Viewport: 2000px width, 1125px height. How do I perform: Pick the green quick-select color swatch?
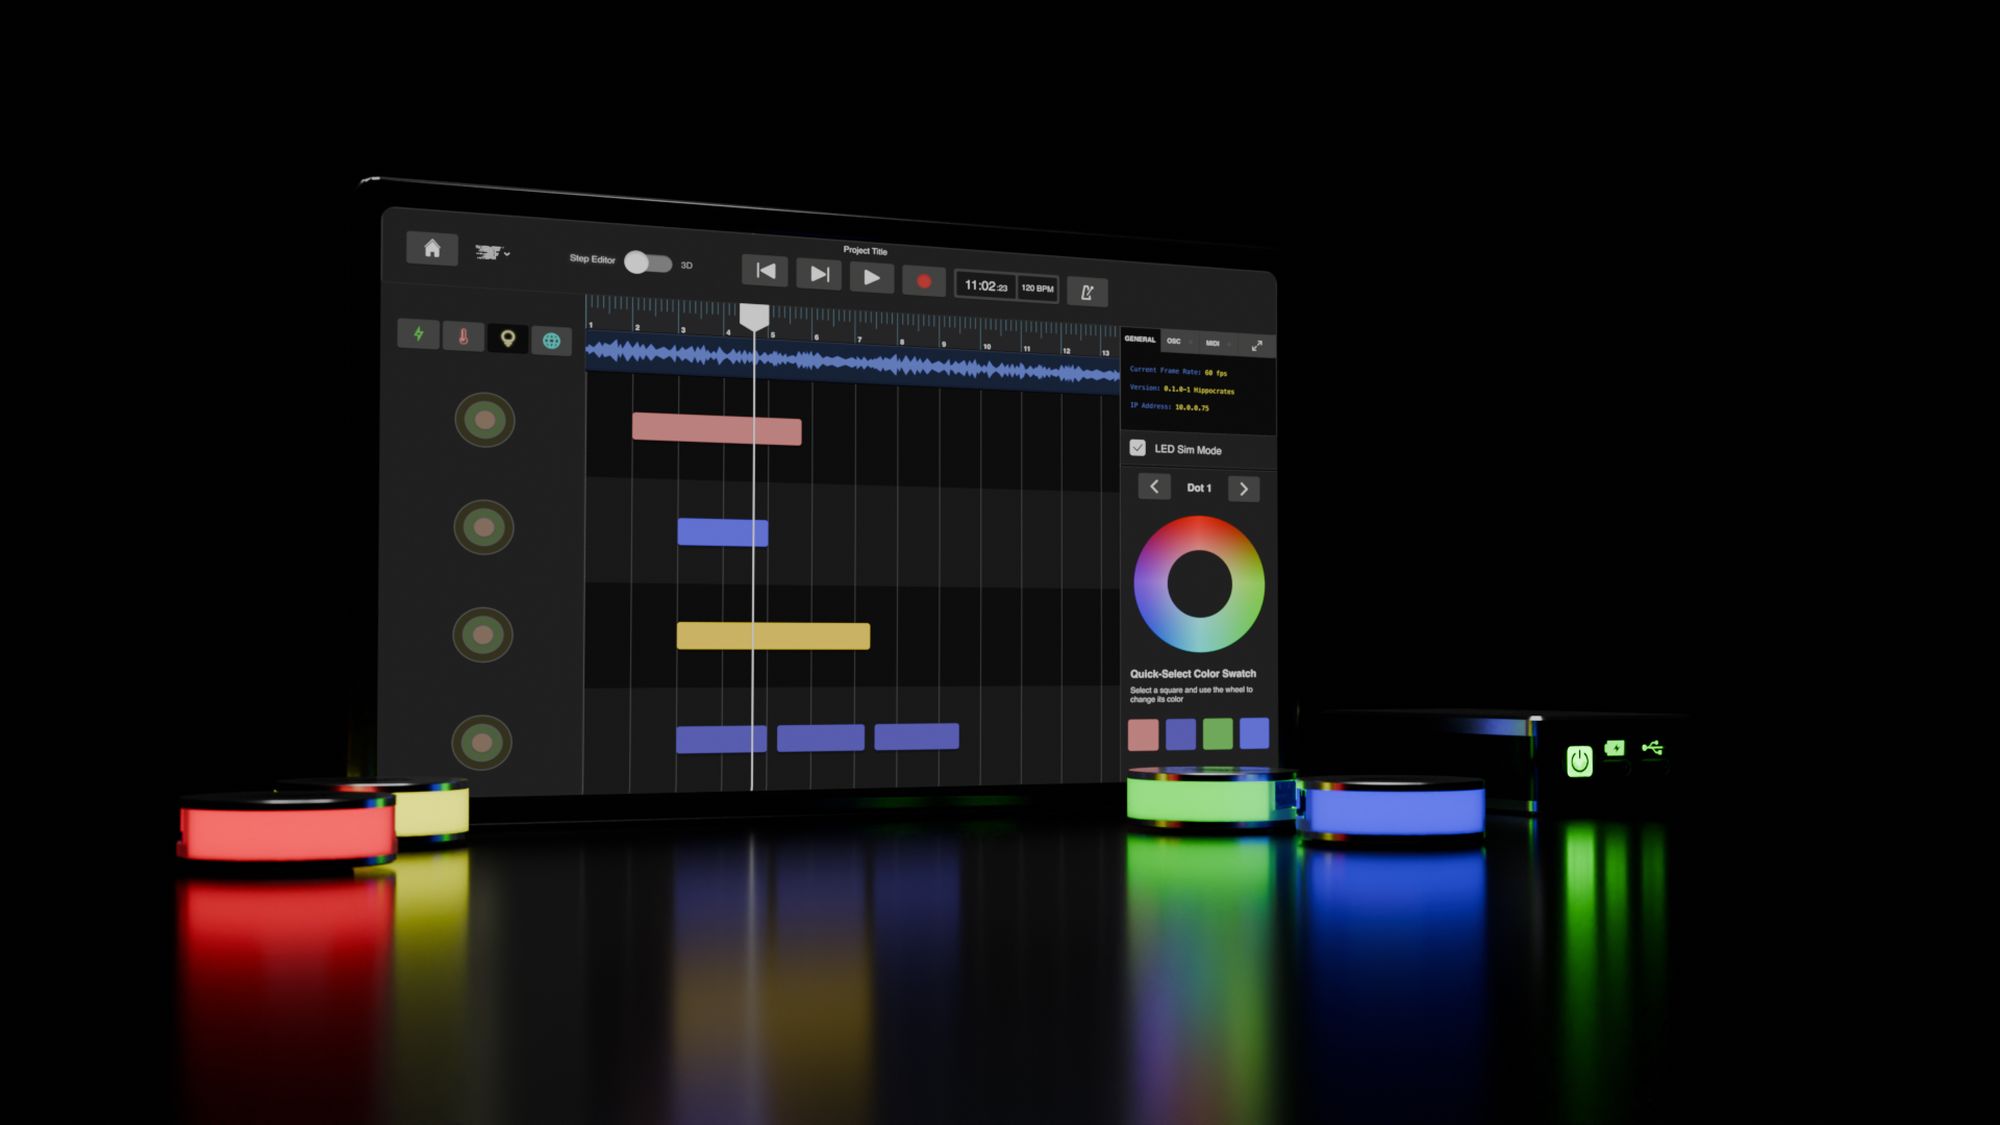click(1217, 734)
